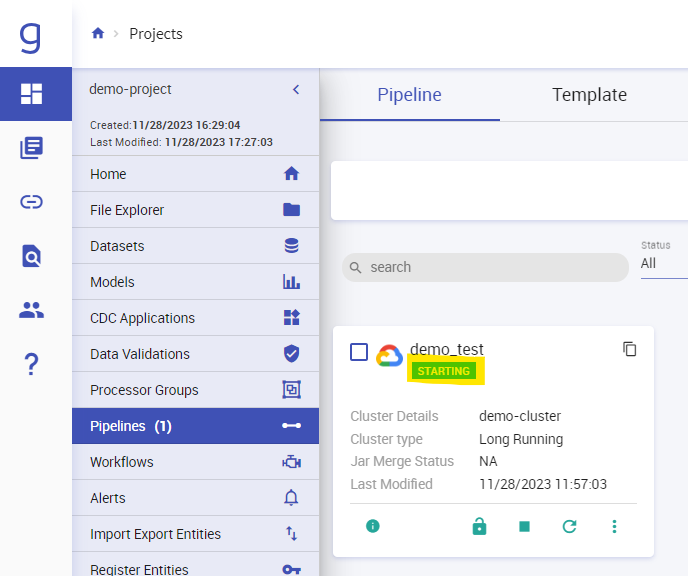
Task: Click the lock icon on demo_test card
Action: point(479,526)
